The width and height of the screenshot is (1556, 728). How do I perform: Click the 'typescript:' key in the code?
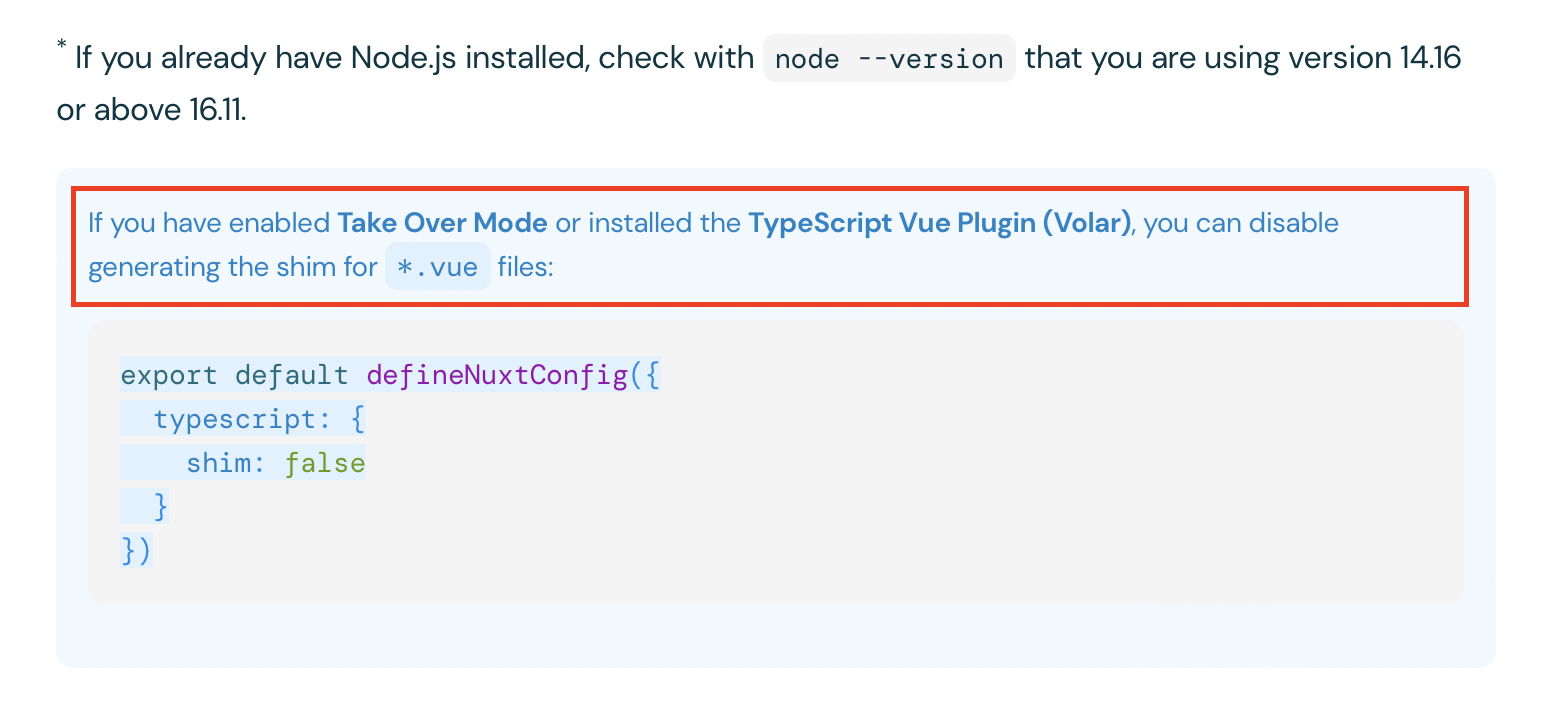(243, 420)
